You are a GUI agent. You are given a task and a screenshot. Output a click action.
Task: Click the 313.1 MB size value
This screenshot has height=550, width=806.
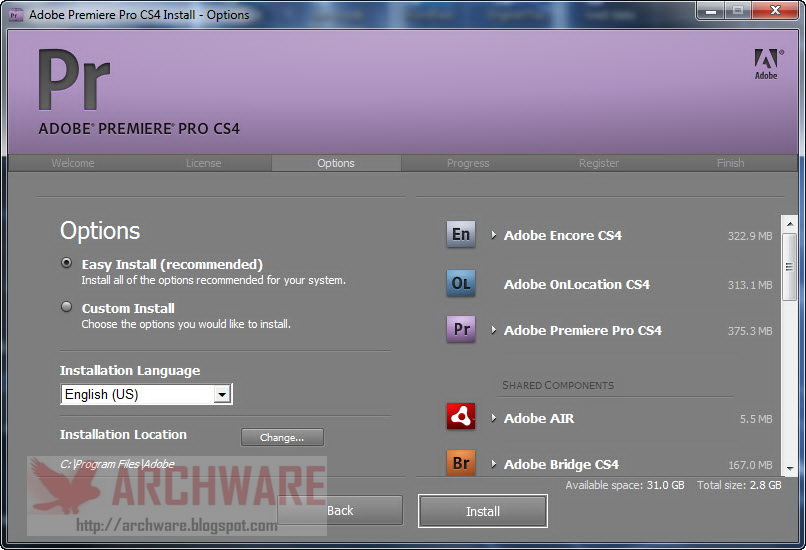750,285
